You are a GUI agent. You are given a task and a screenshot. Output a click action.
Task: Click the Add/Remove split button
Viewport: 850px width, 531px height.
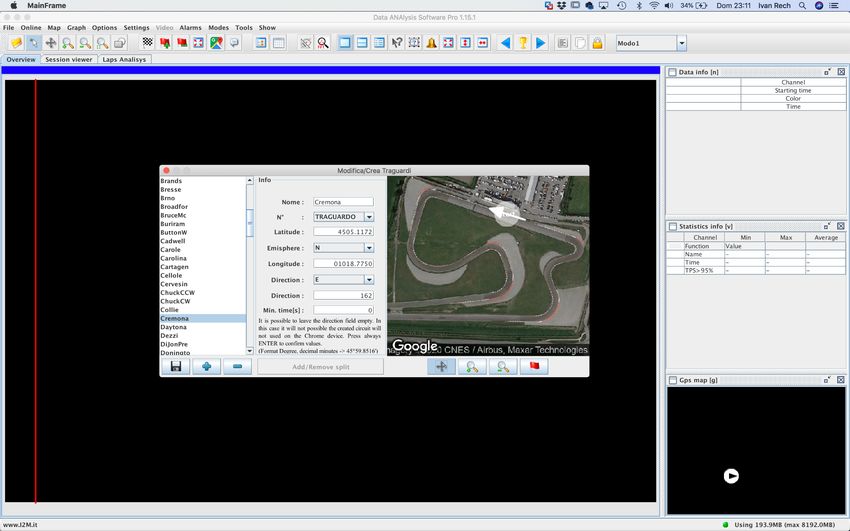point(320,367)
